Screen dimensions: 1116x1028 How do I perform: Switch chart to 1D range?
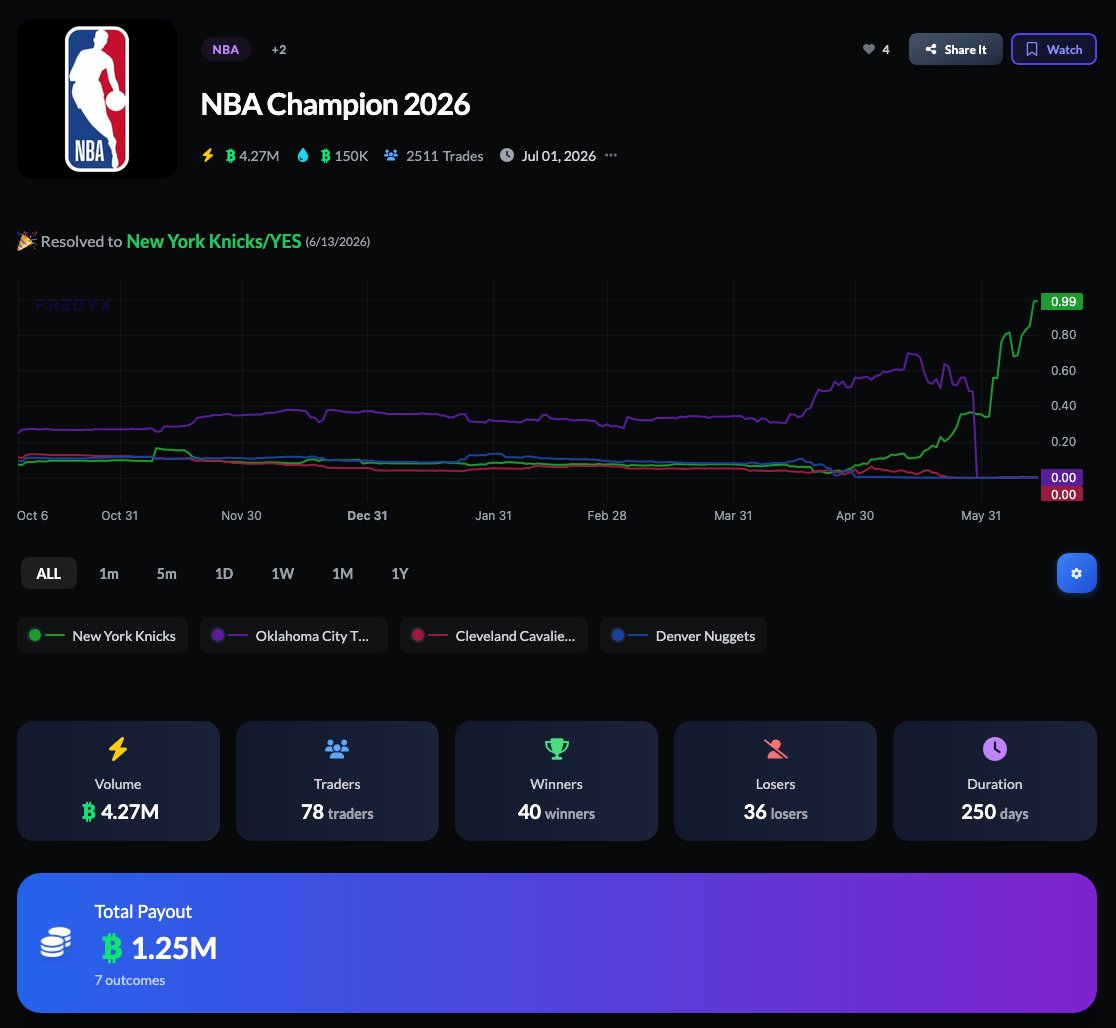(x=224, y=573)
